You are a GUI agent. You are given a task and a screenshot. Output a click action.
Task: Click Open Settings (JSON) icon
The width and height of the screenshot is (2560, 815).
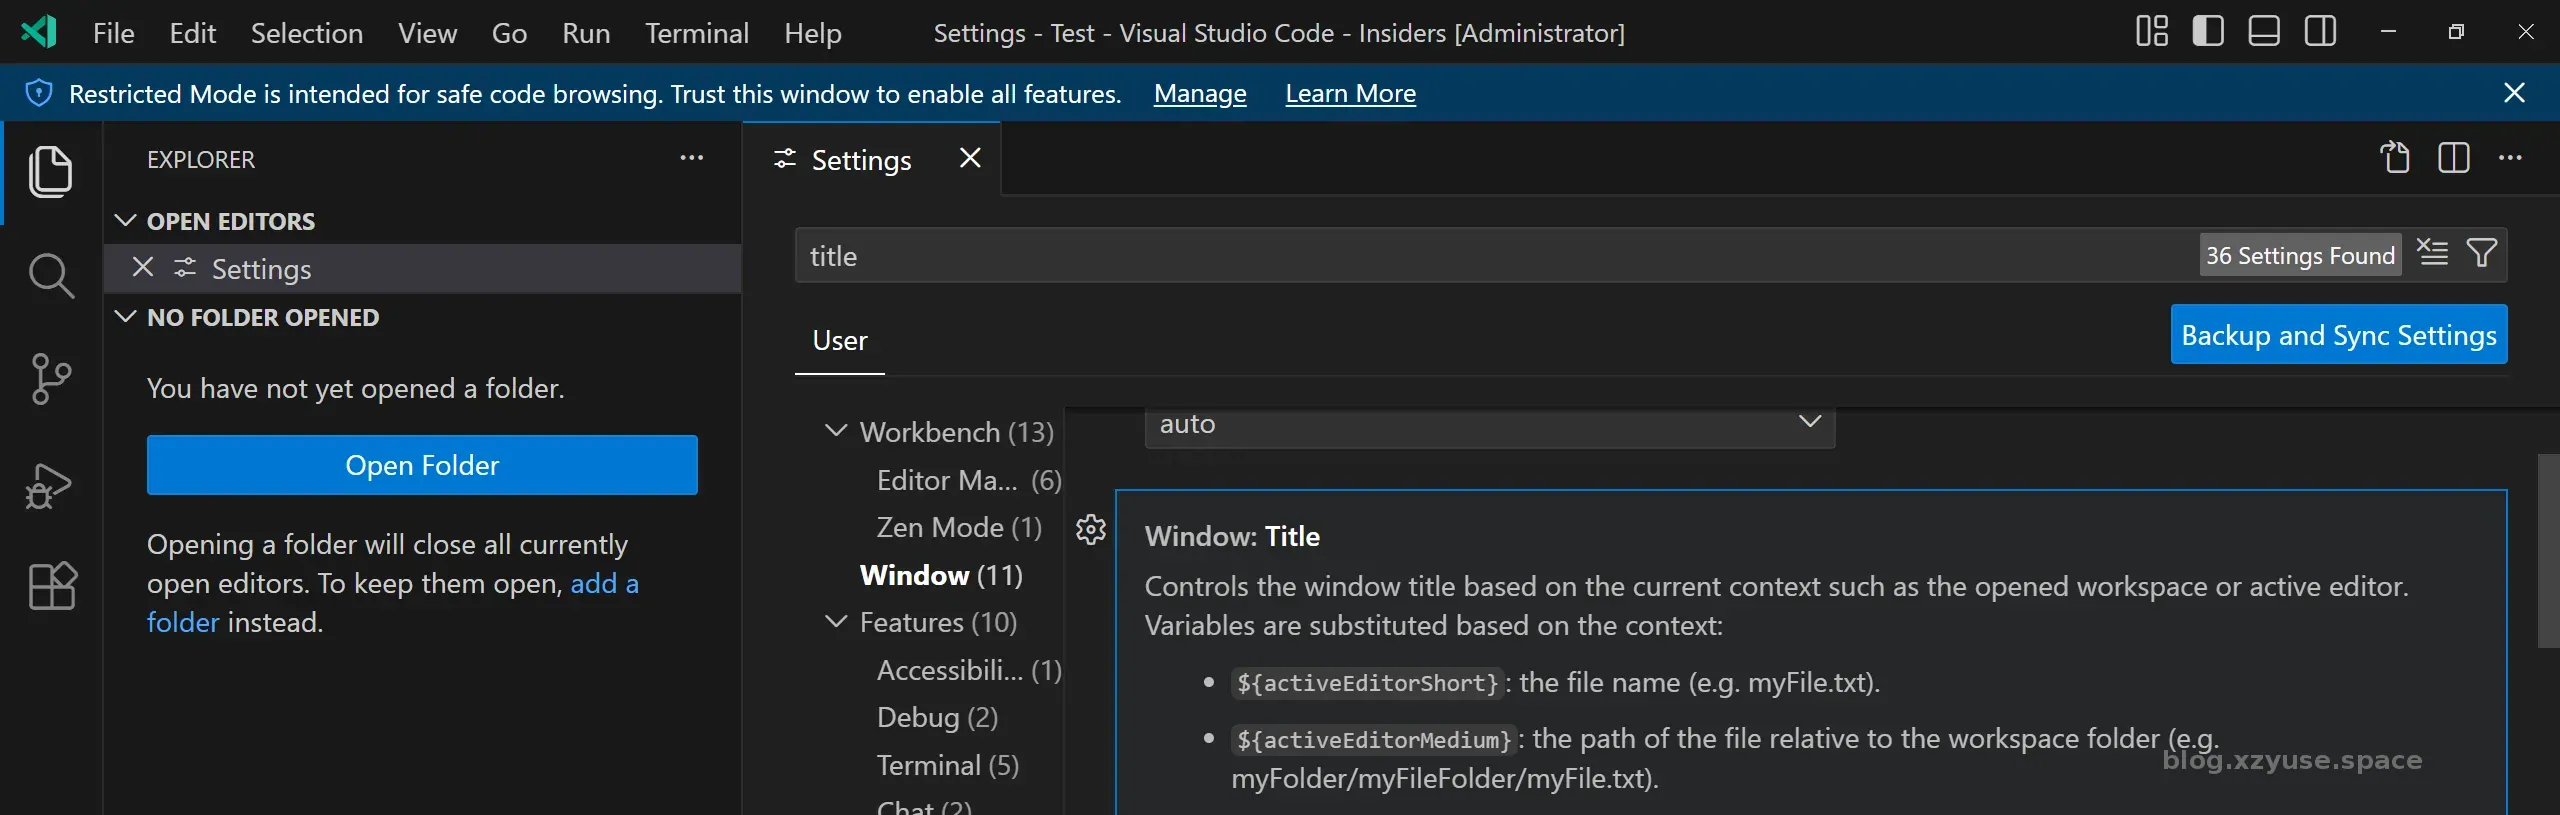(2395, 158)
